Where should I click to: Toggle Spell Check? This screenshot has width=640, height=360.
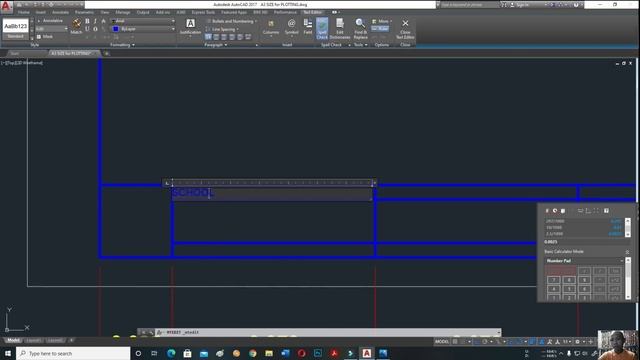coord(322,29)
